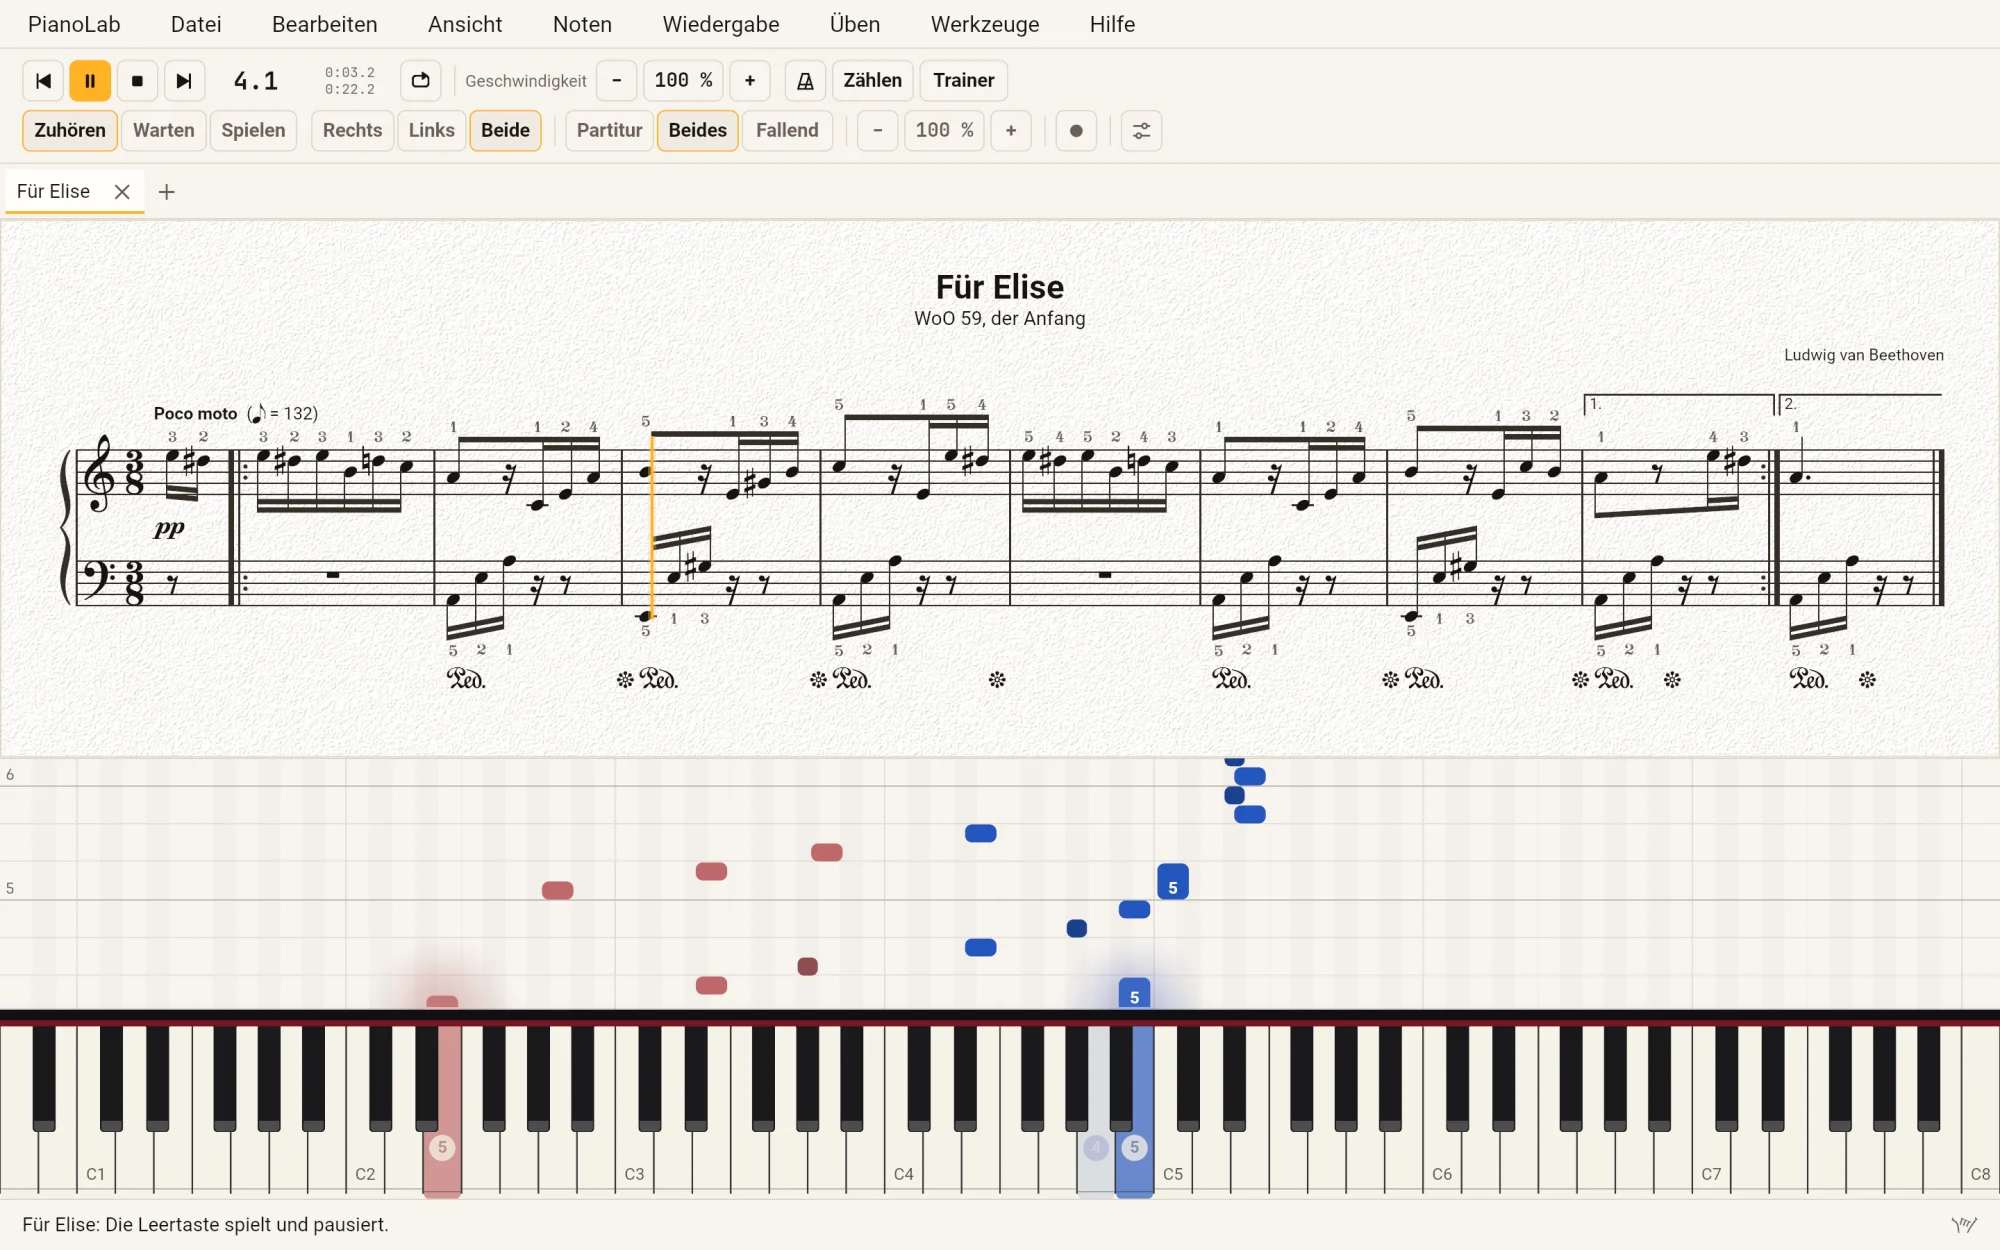Click the highlighted blue piano key below C5
Screen dimensions: 2000x1250
point(1134,1150)
